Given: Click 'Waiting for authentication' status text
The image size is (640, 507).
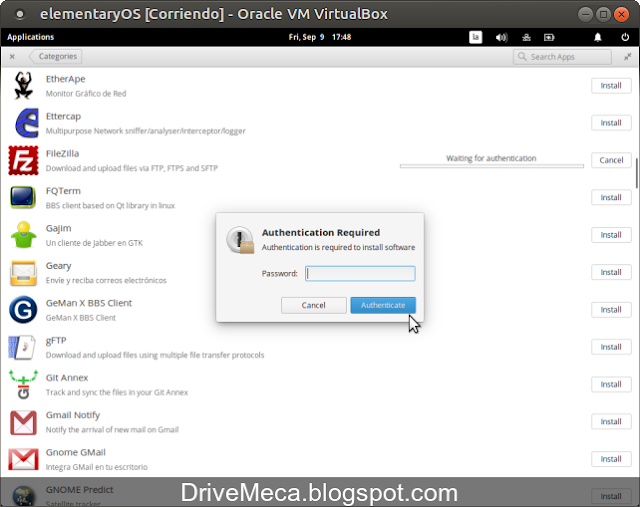Looking at the screenshot, I should click(x=491, y=158).
